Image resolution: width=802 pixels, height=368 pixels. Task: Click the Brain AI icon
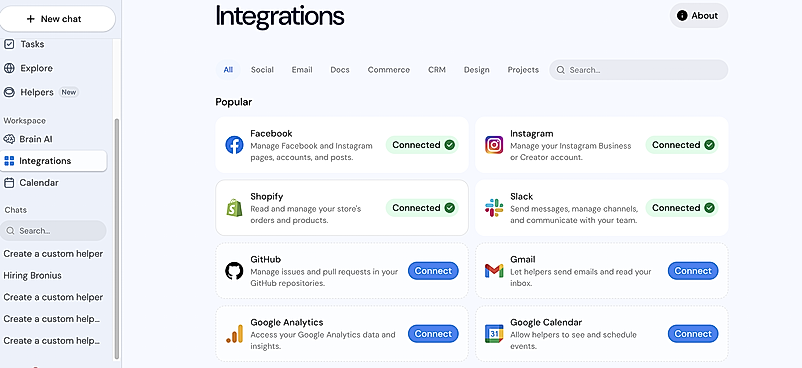click(9, 139)
